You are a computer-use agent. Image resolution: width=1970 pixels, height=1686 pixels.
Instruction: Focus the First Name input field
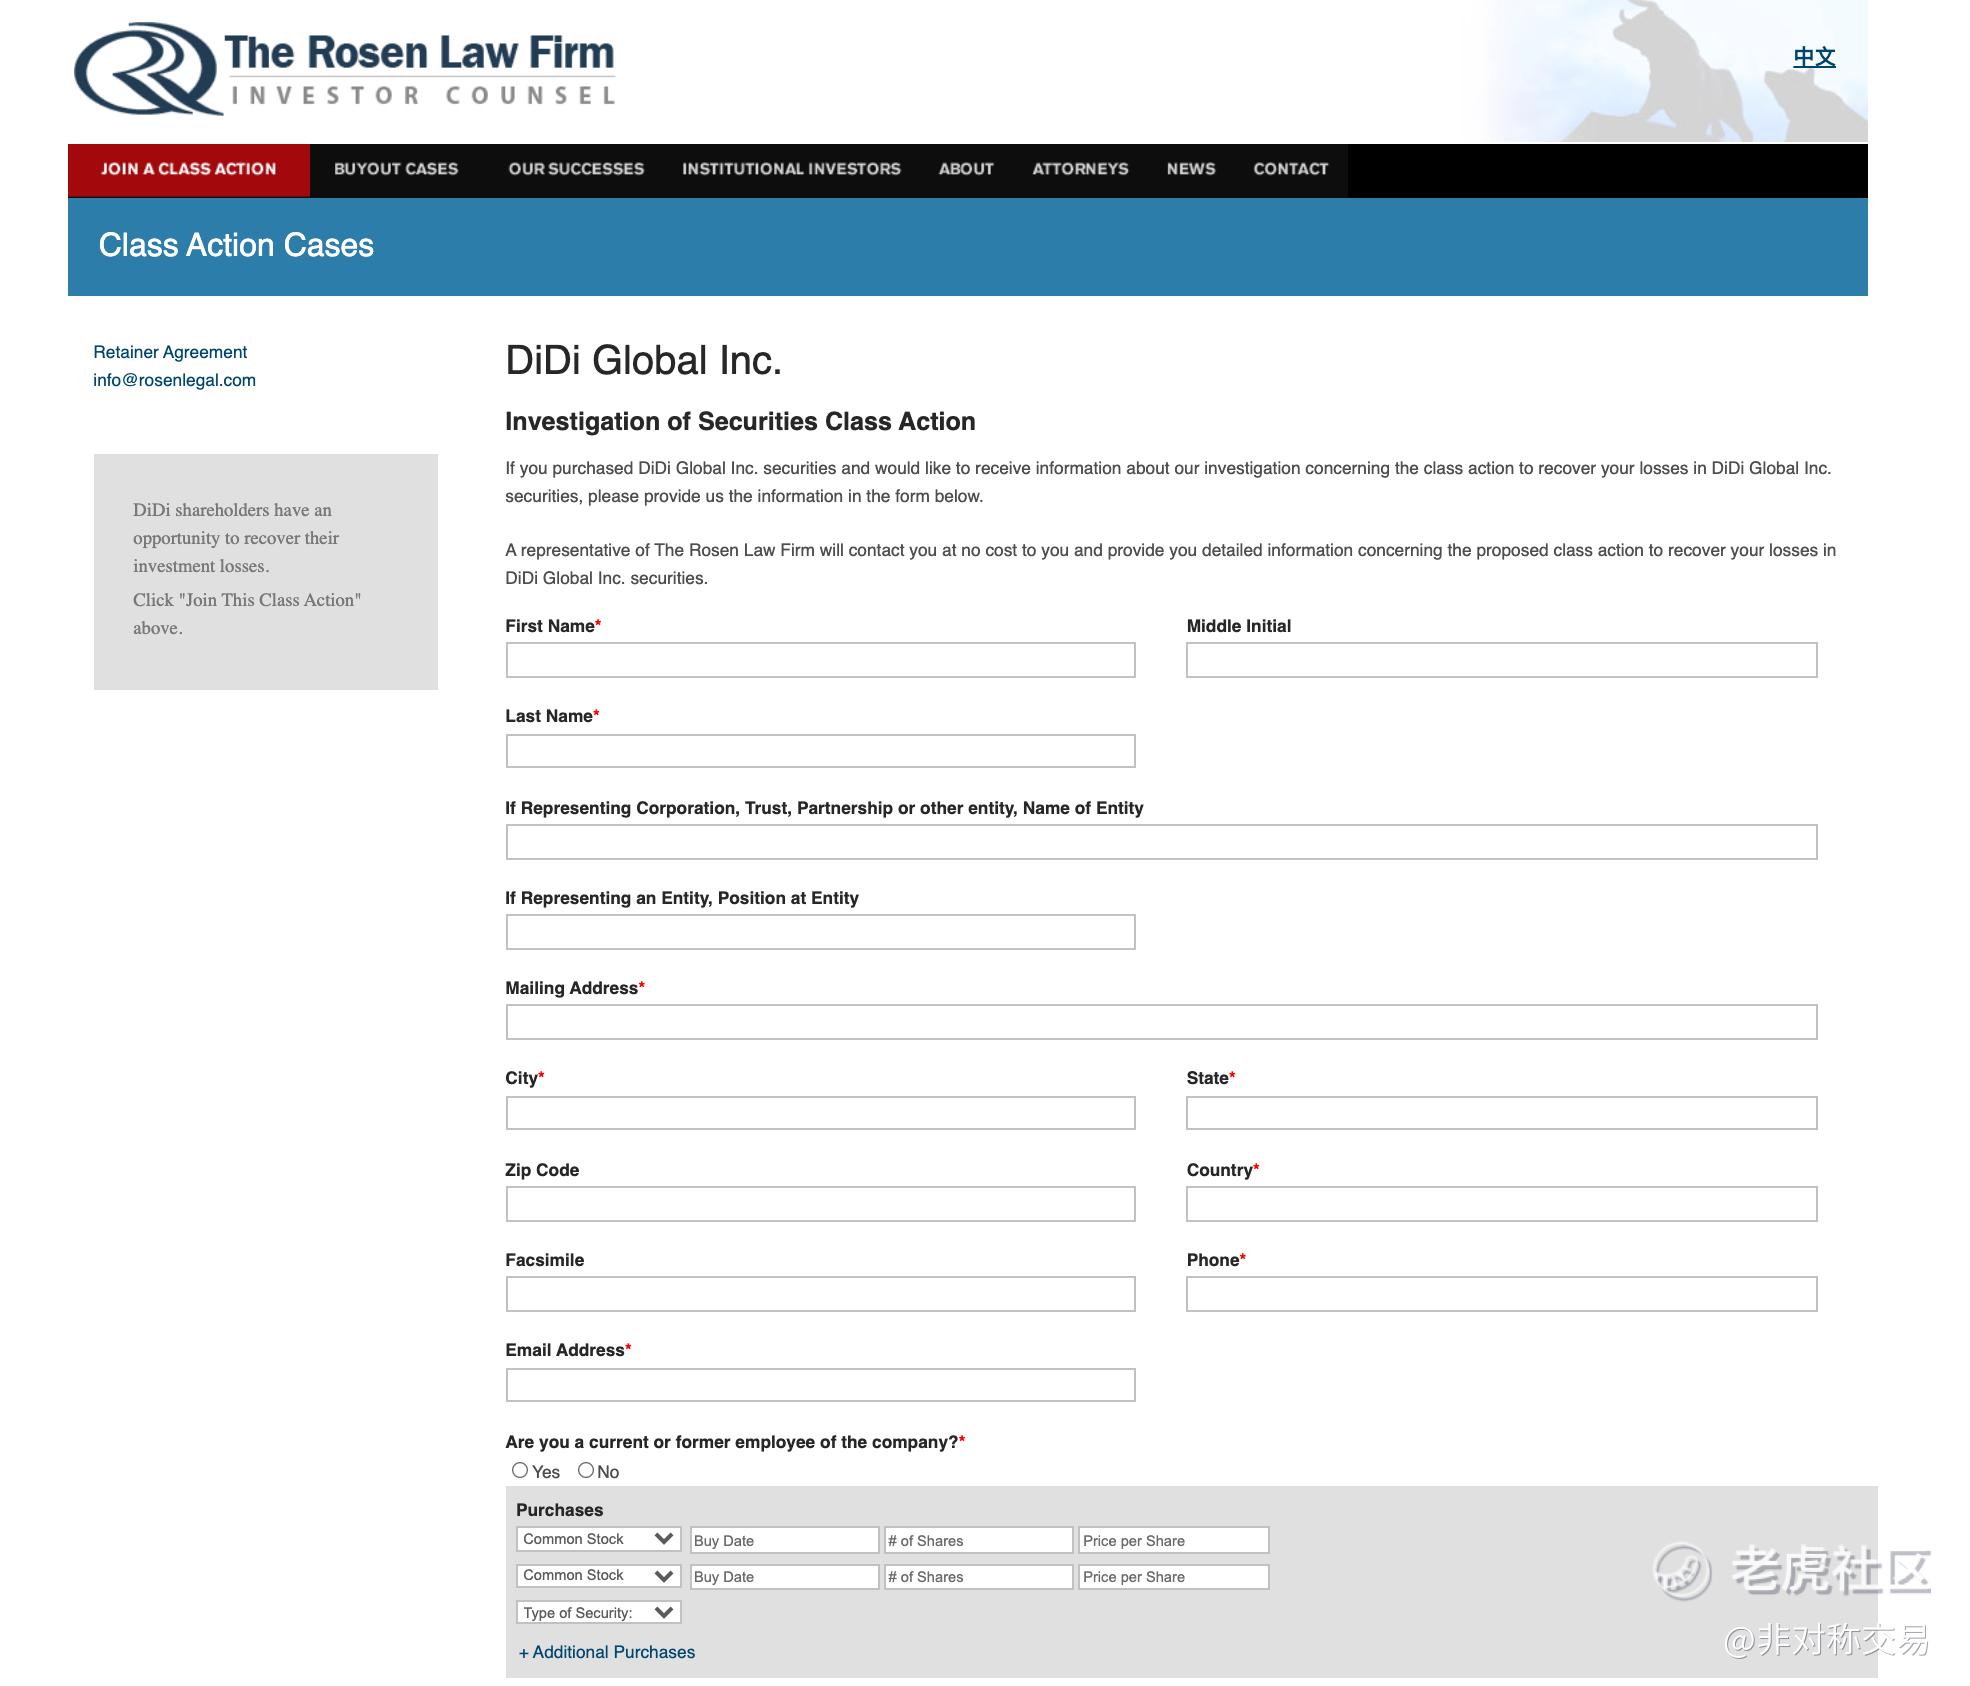click(820, 660)
